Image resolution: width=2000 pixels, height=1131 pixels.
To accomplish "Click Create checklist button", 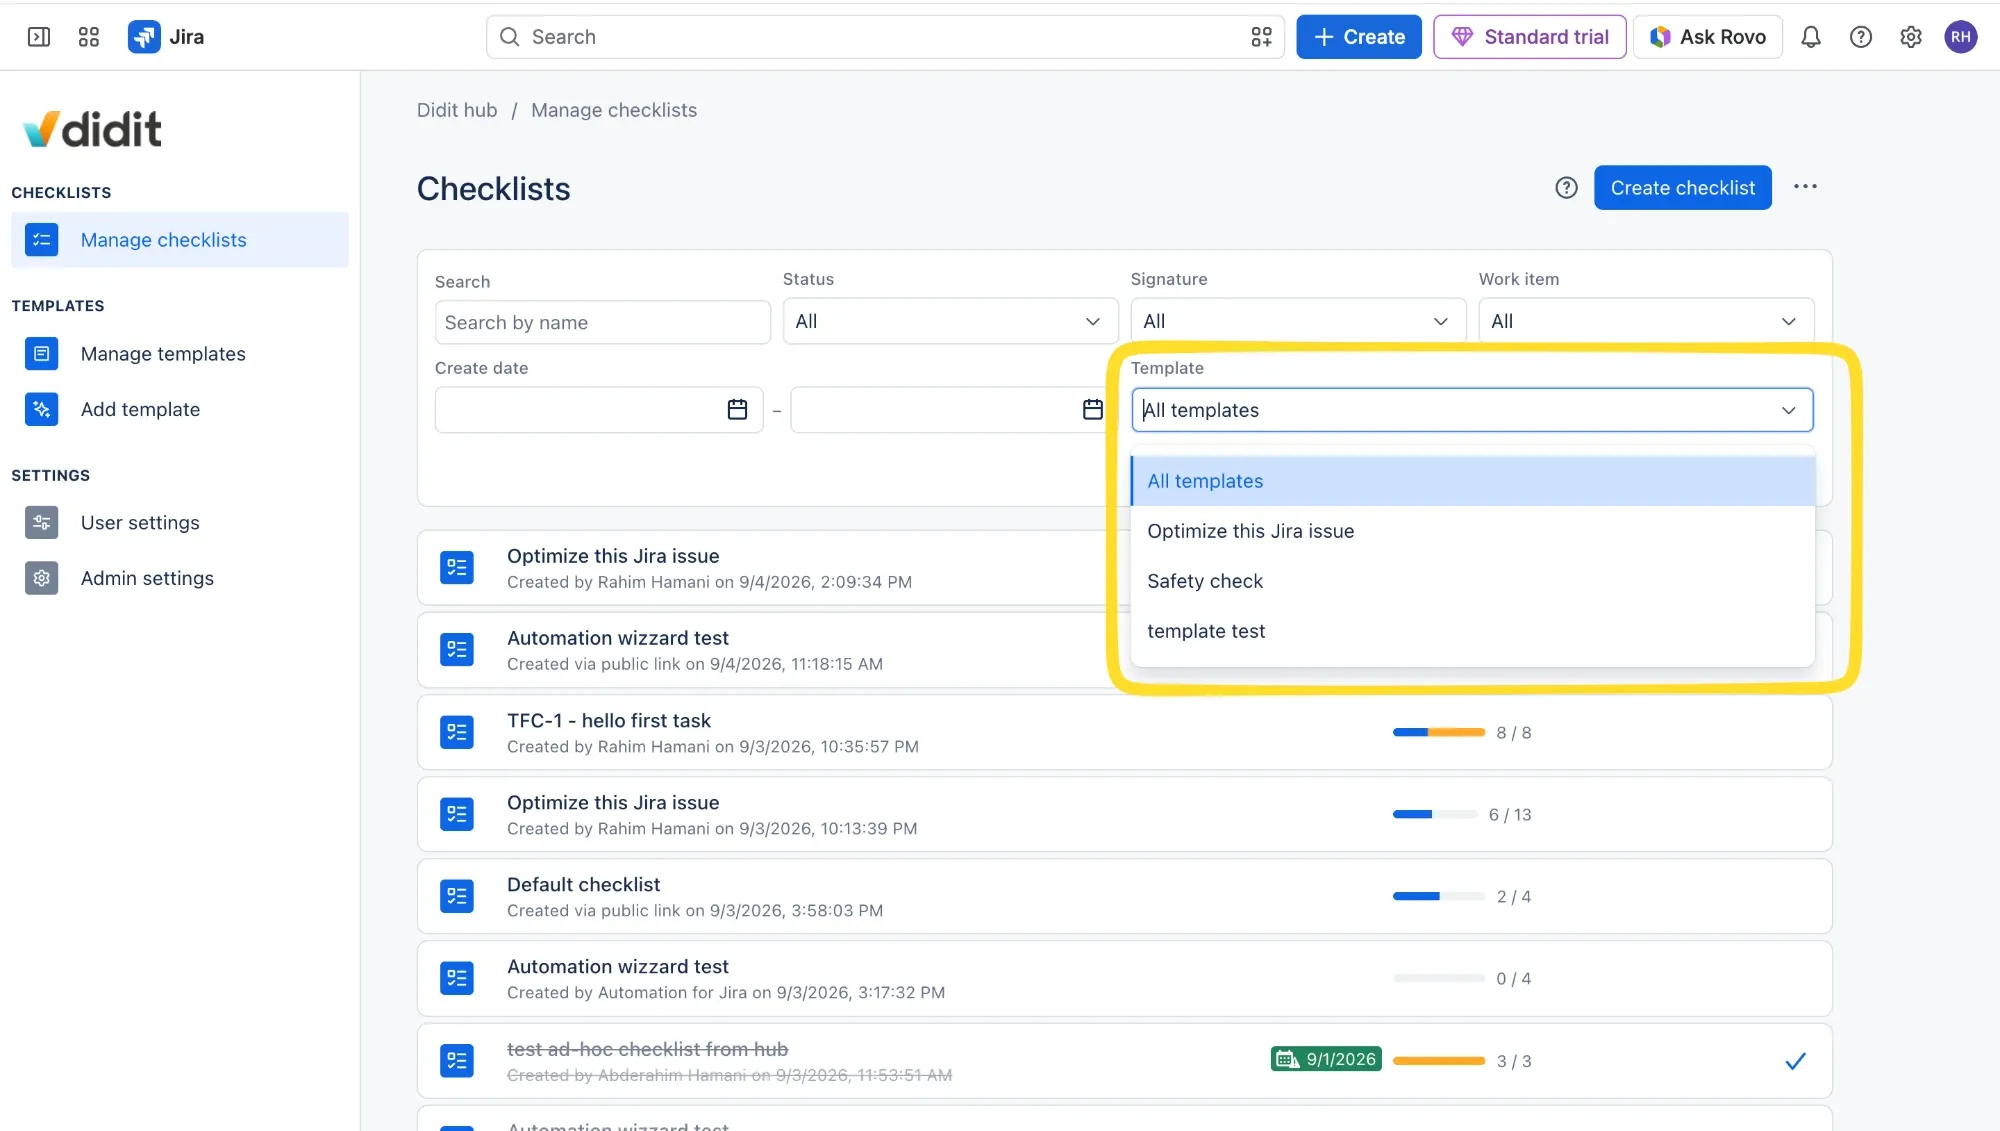I will 1683,188.
